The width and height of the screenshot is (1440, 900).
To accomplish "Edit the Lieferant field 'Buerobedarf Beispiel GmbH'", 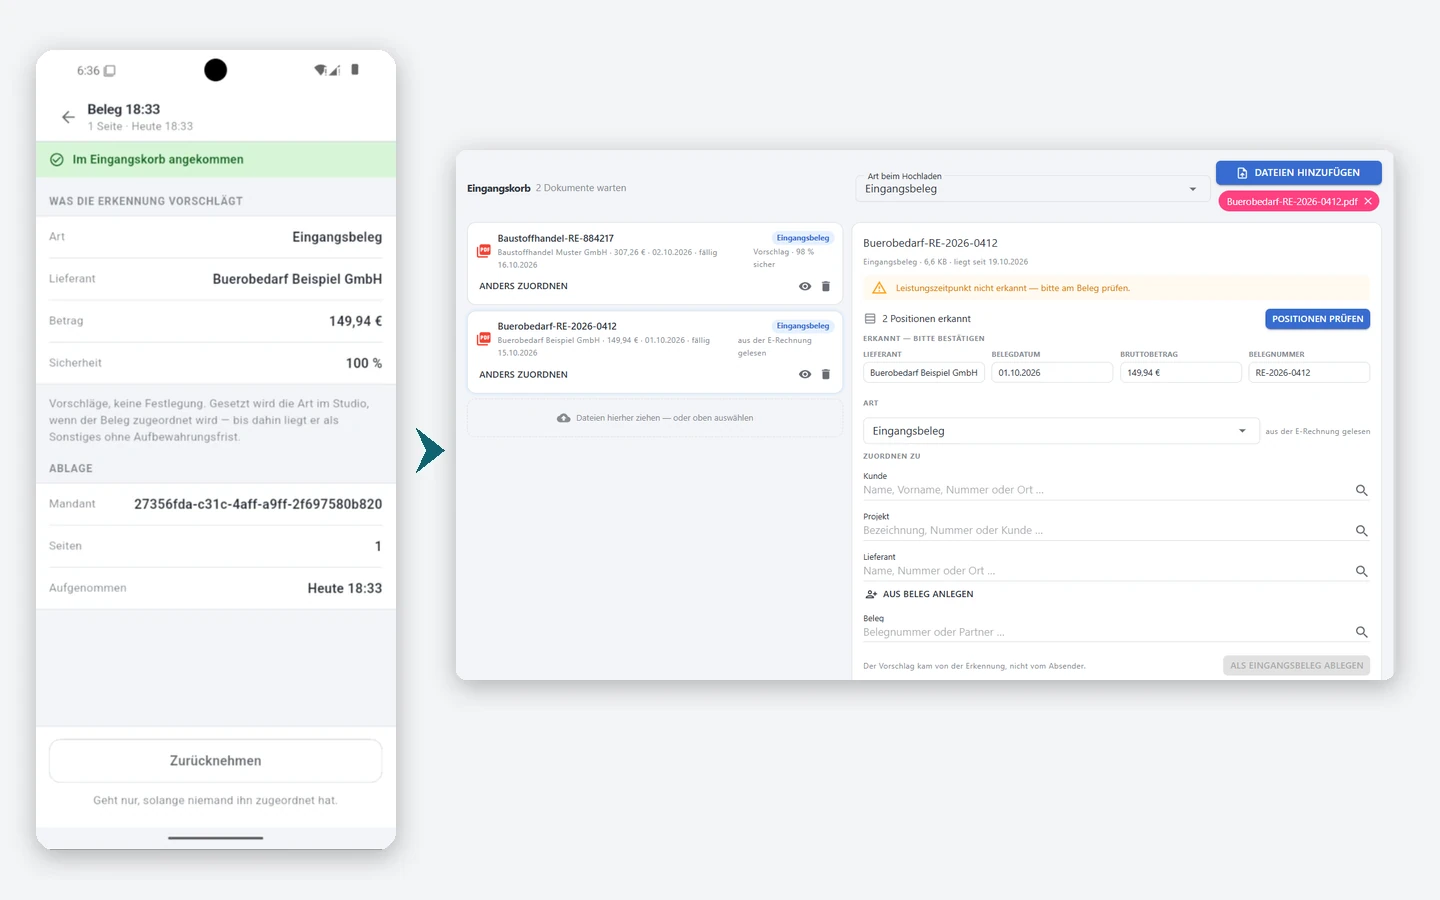I will [x=924, y=373].
